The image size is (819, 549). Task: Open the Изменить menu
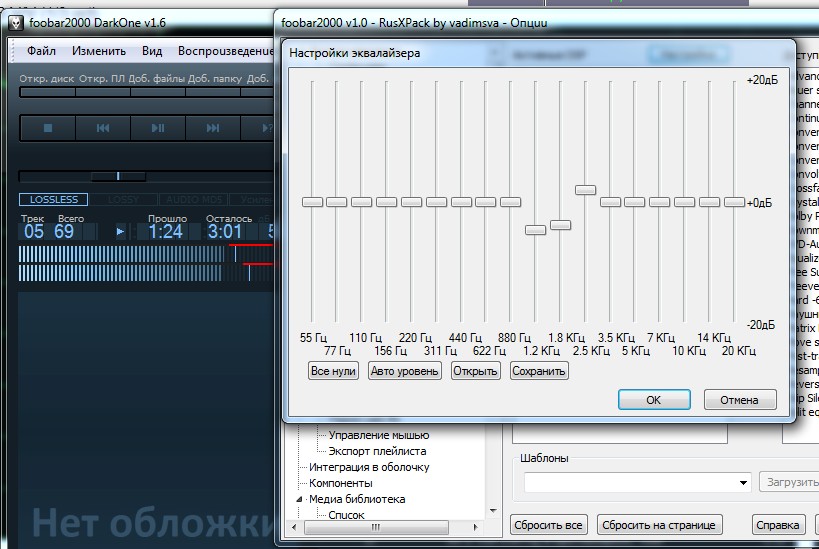point(99,51)
